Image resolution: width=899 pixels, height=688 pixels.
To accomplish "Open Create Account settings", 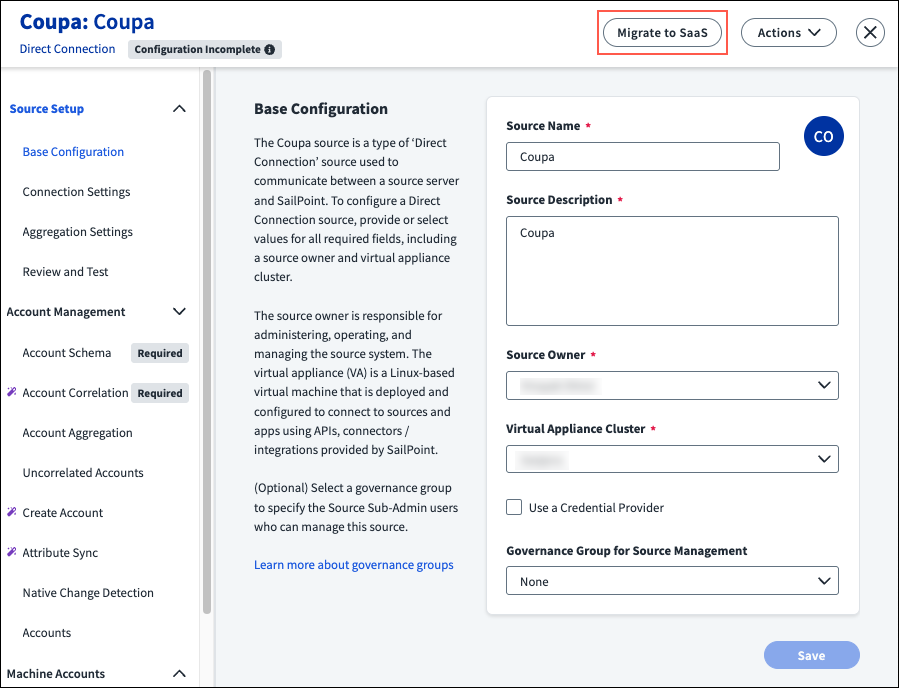I will 62,513.
